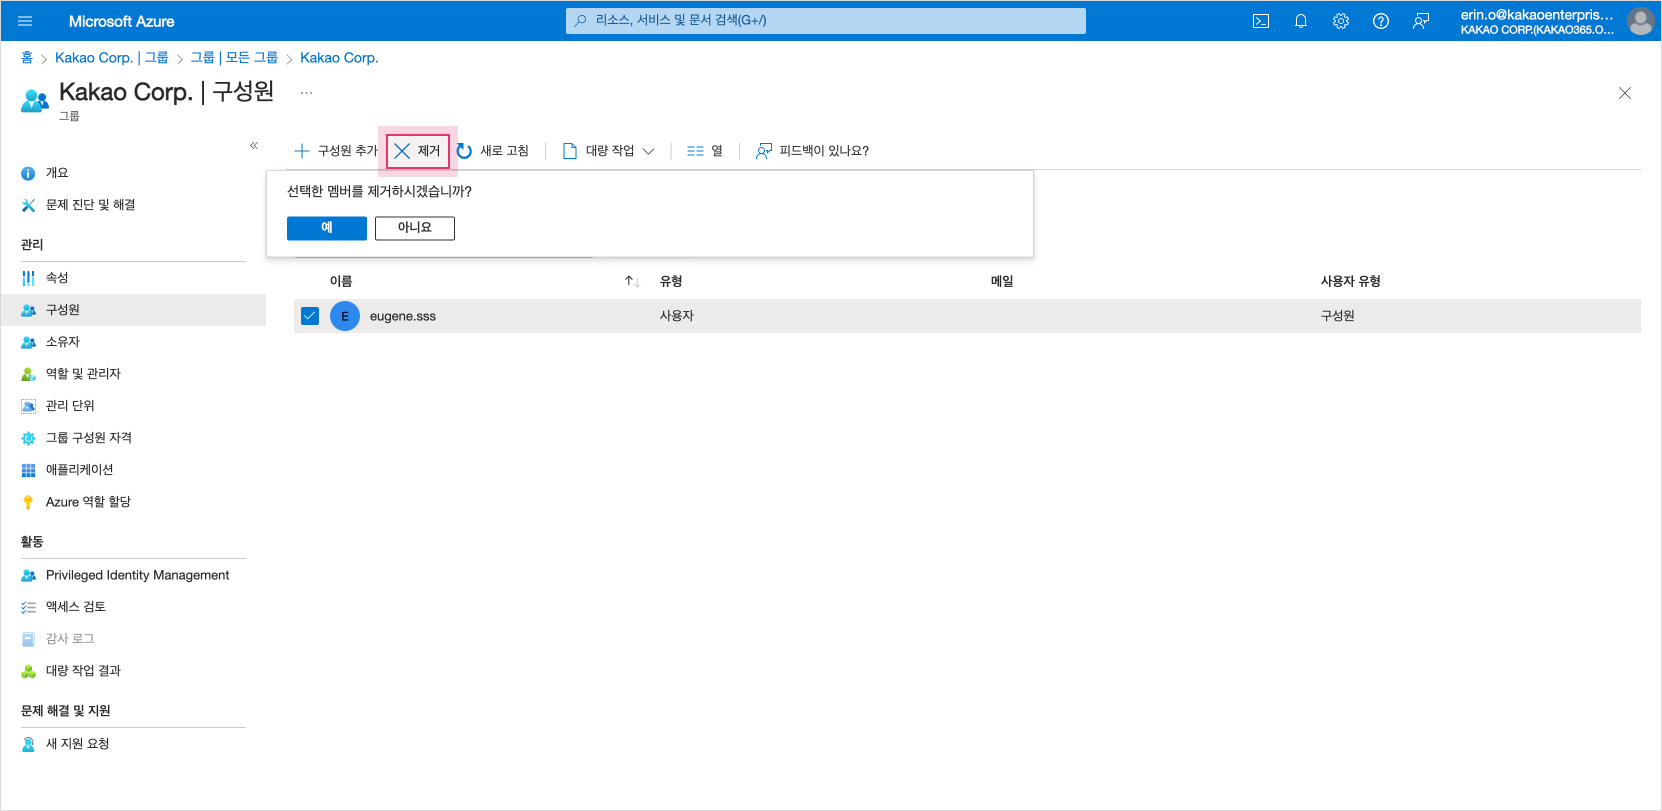This screenshot has height=811, width=1662.
Task: Select 구성원 in the sidebar
Action: tap(133, 310)
